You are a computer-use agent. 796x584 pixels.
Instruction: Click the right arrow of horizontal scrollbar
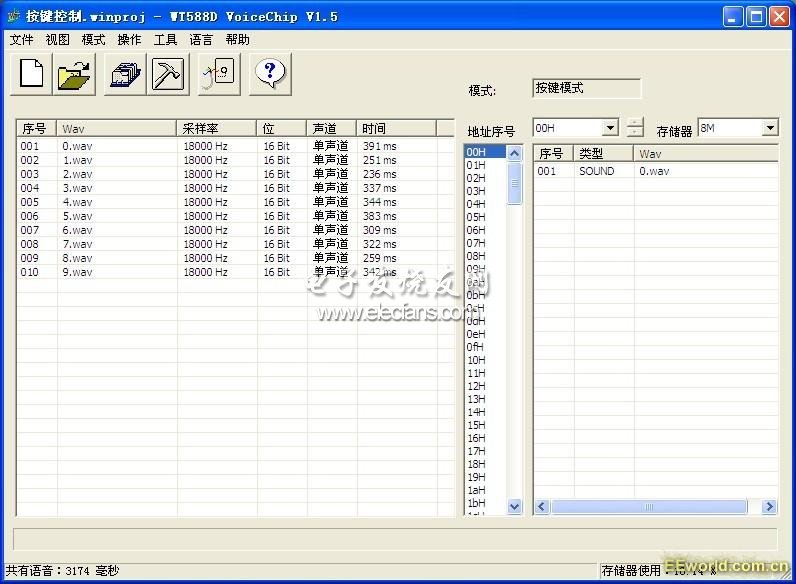coord(769,507)
